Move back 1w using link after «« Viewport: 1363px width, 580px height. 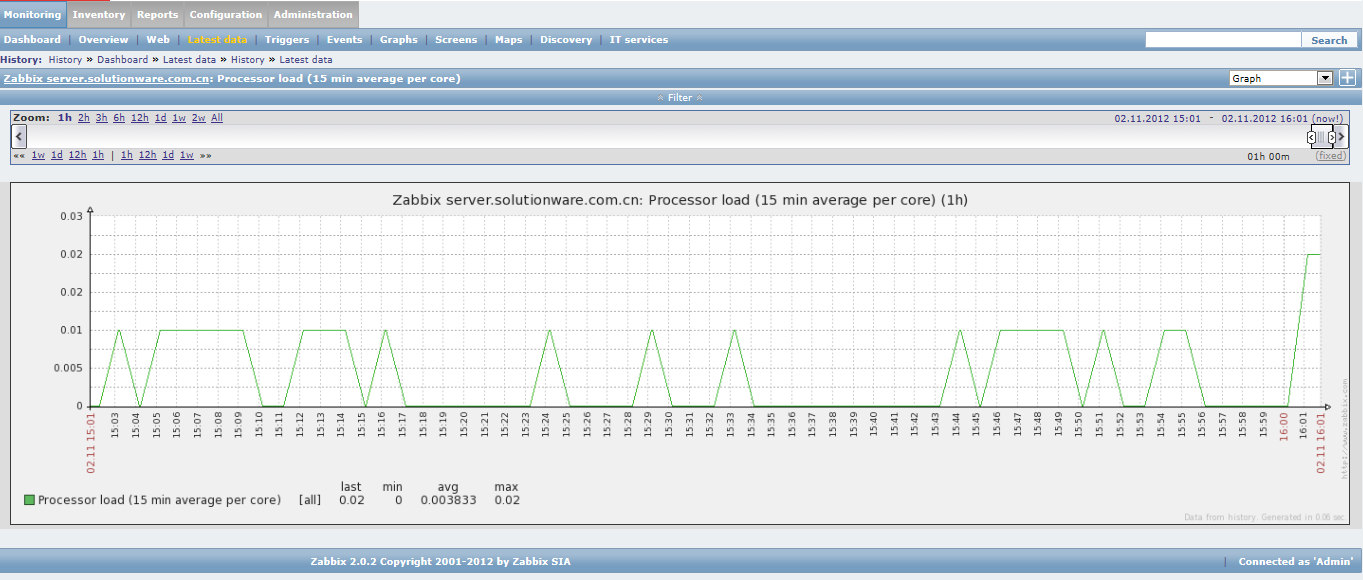point(38,155)
